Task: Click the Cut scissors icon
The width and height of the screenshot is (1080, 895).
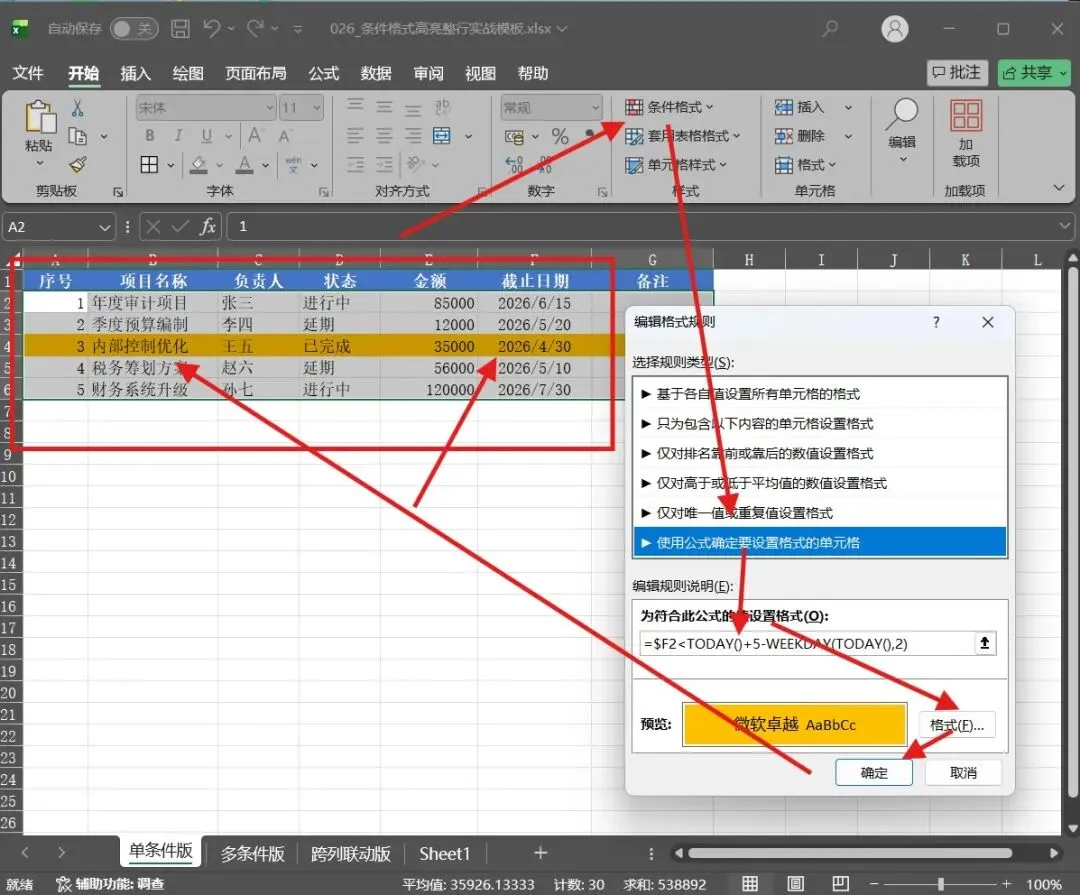Action: [x=77, y=107]
